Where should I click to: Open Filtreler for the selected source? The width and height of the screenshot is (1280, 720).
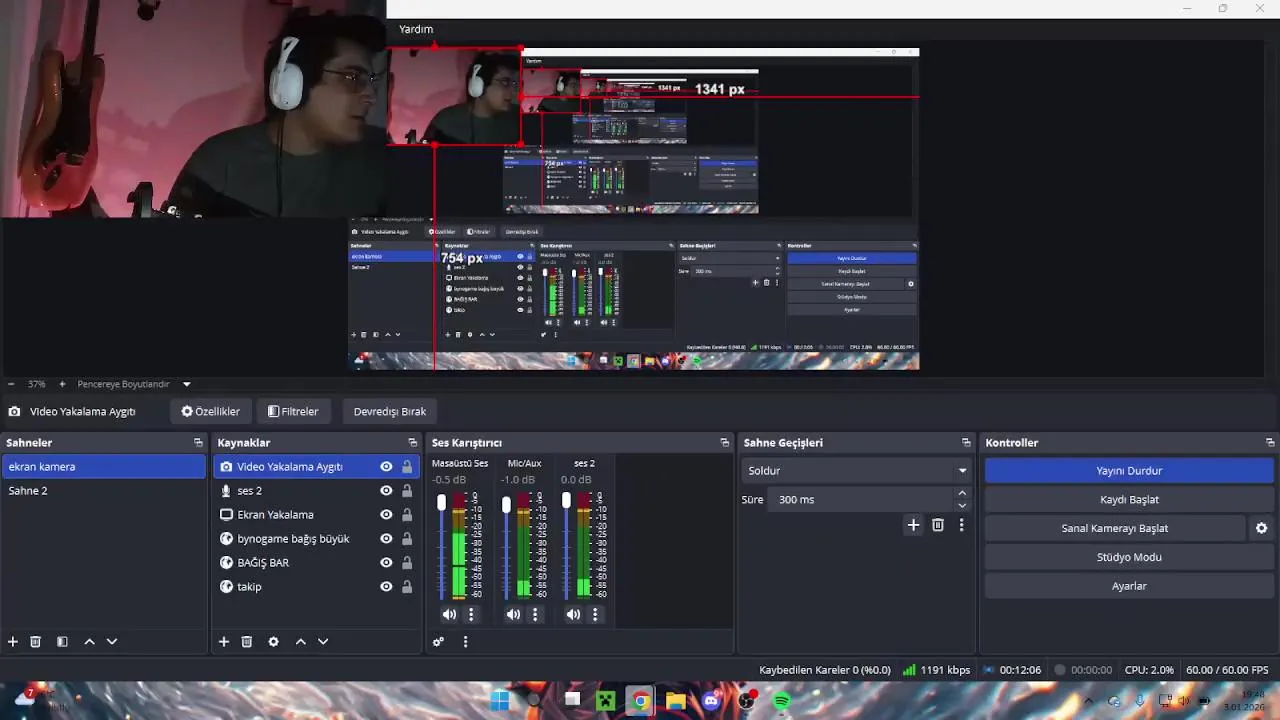coord(293,411)
